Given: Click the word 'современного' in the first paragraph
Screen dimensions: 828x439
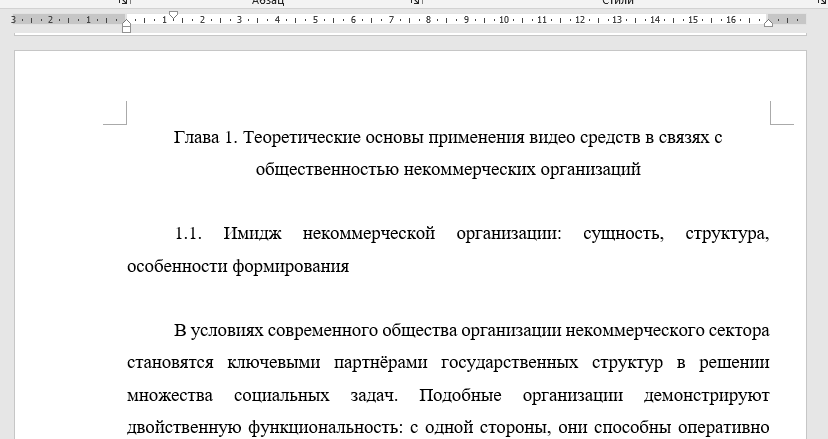Looking at the screenshot, I should click(x=323, y=331).
